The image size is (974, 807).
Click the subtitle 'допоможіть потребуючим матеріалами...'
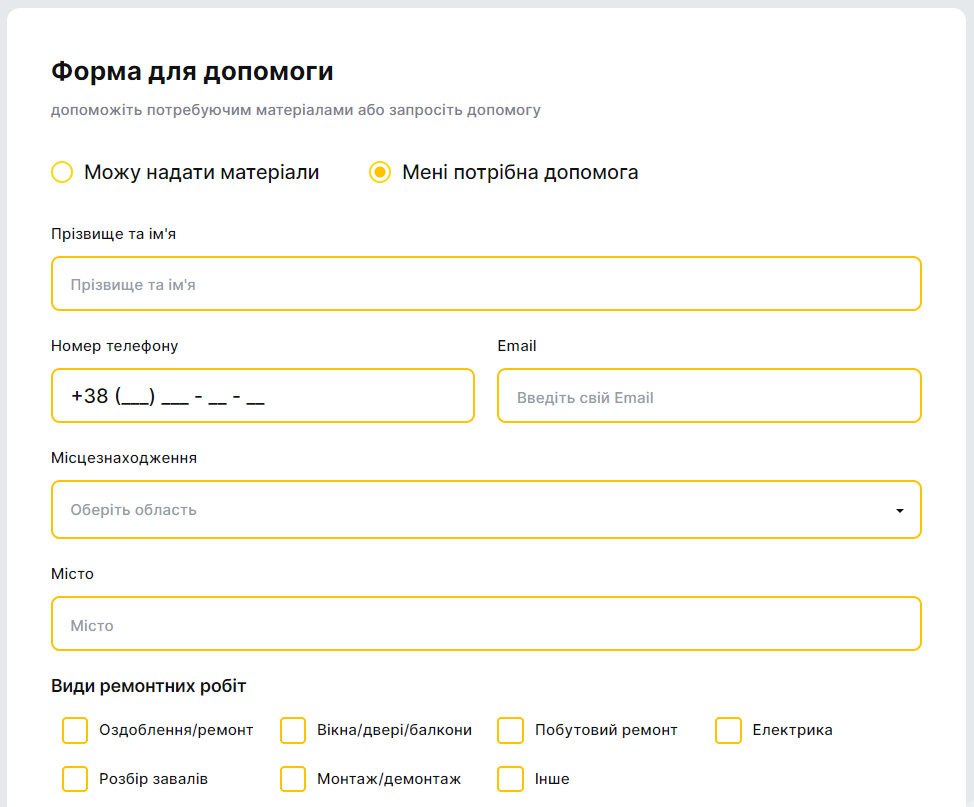[x=296, y=110]
